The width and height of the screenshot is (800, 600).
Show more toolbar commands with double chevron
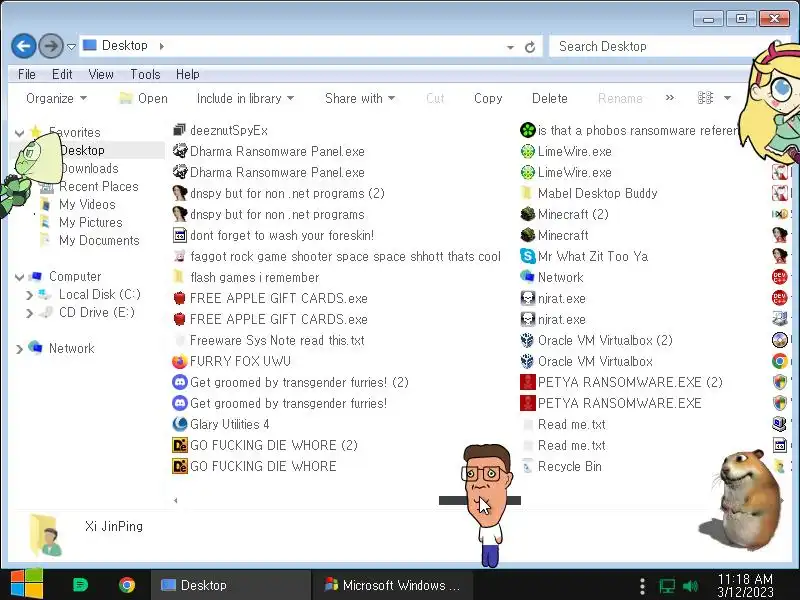[x=669, y=97]
